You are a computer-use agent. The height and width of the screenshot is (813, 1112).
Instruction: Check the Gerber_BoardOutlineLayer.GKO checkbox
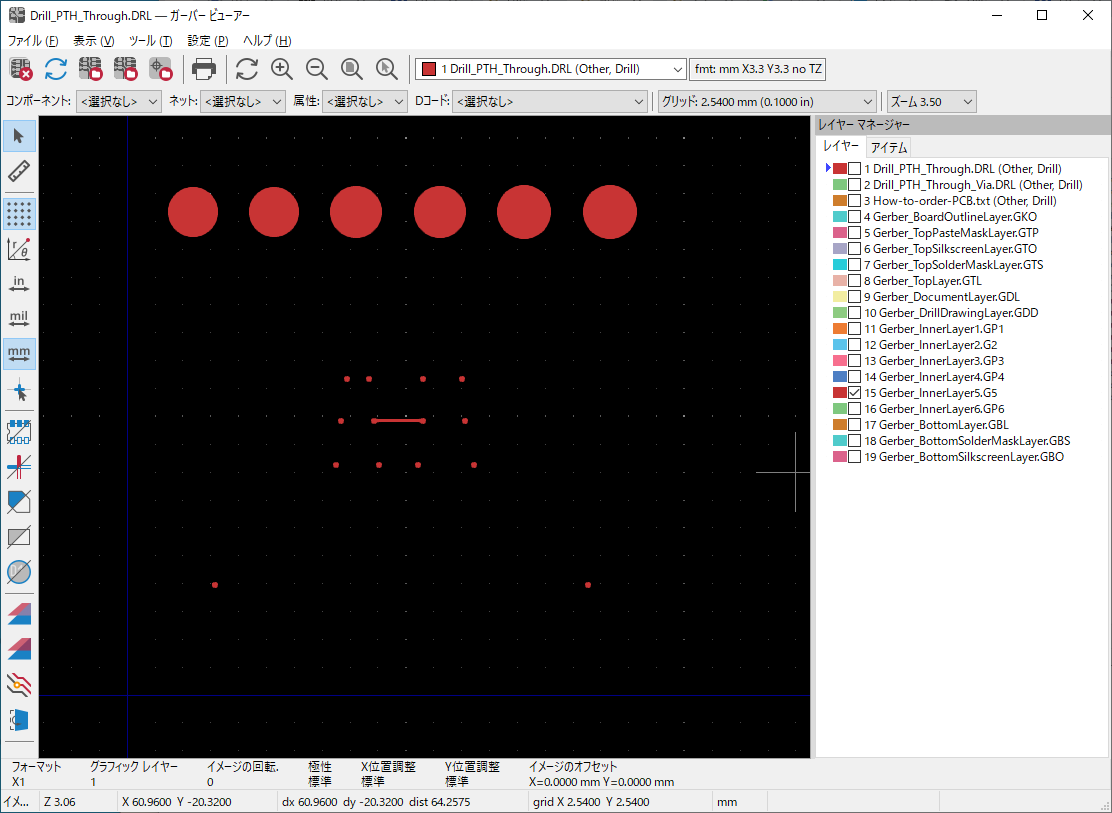pos(854,217)
